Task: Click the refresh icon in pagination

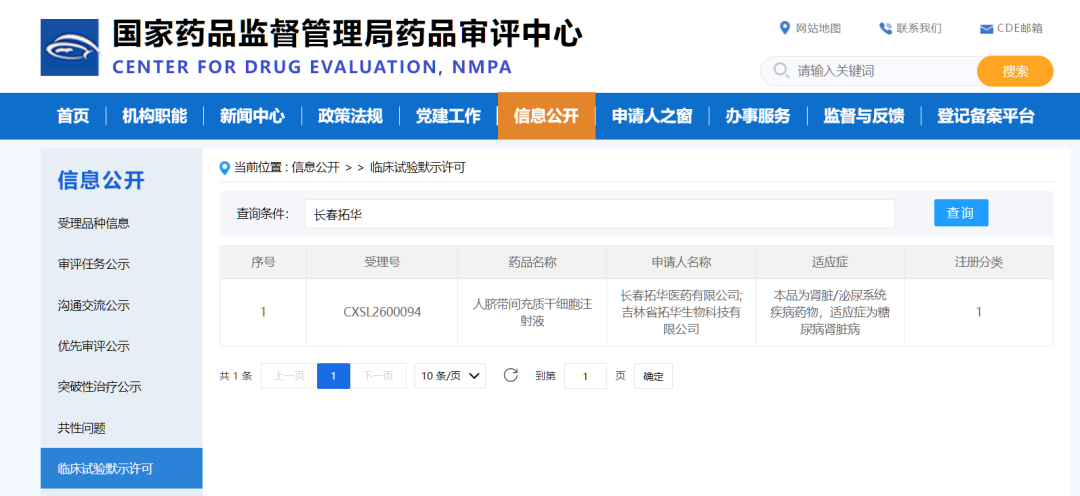Action: [x=510, y=376]
